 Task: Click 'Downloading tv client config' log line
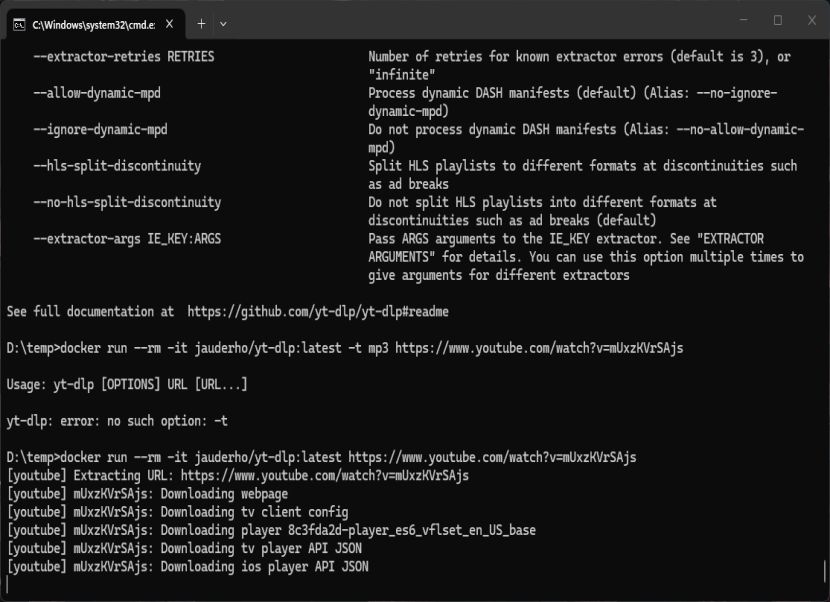pos(177,512)
